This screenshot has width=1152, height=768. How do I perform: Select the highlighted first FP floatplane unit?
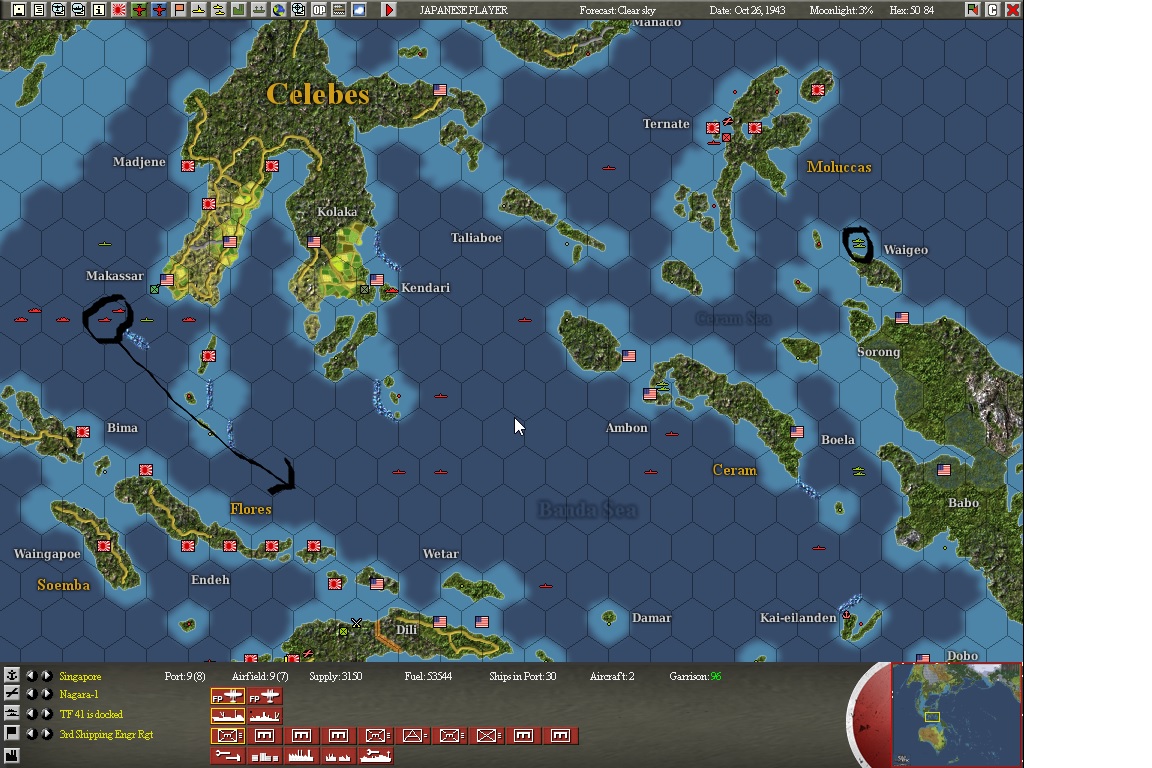tap(227, 696)
